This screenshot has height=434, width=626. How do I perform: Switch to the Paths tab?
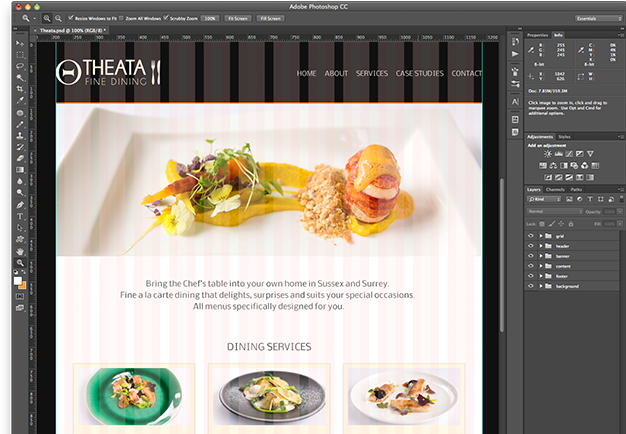[576, 189]
